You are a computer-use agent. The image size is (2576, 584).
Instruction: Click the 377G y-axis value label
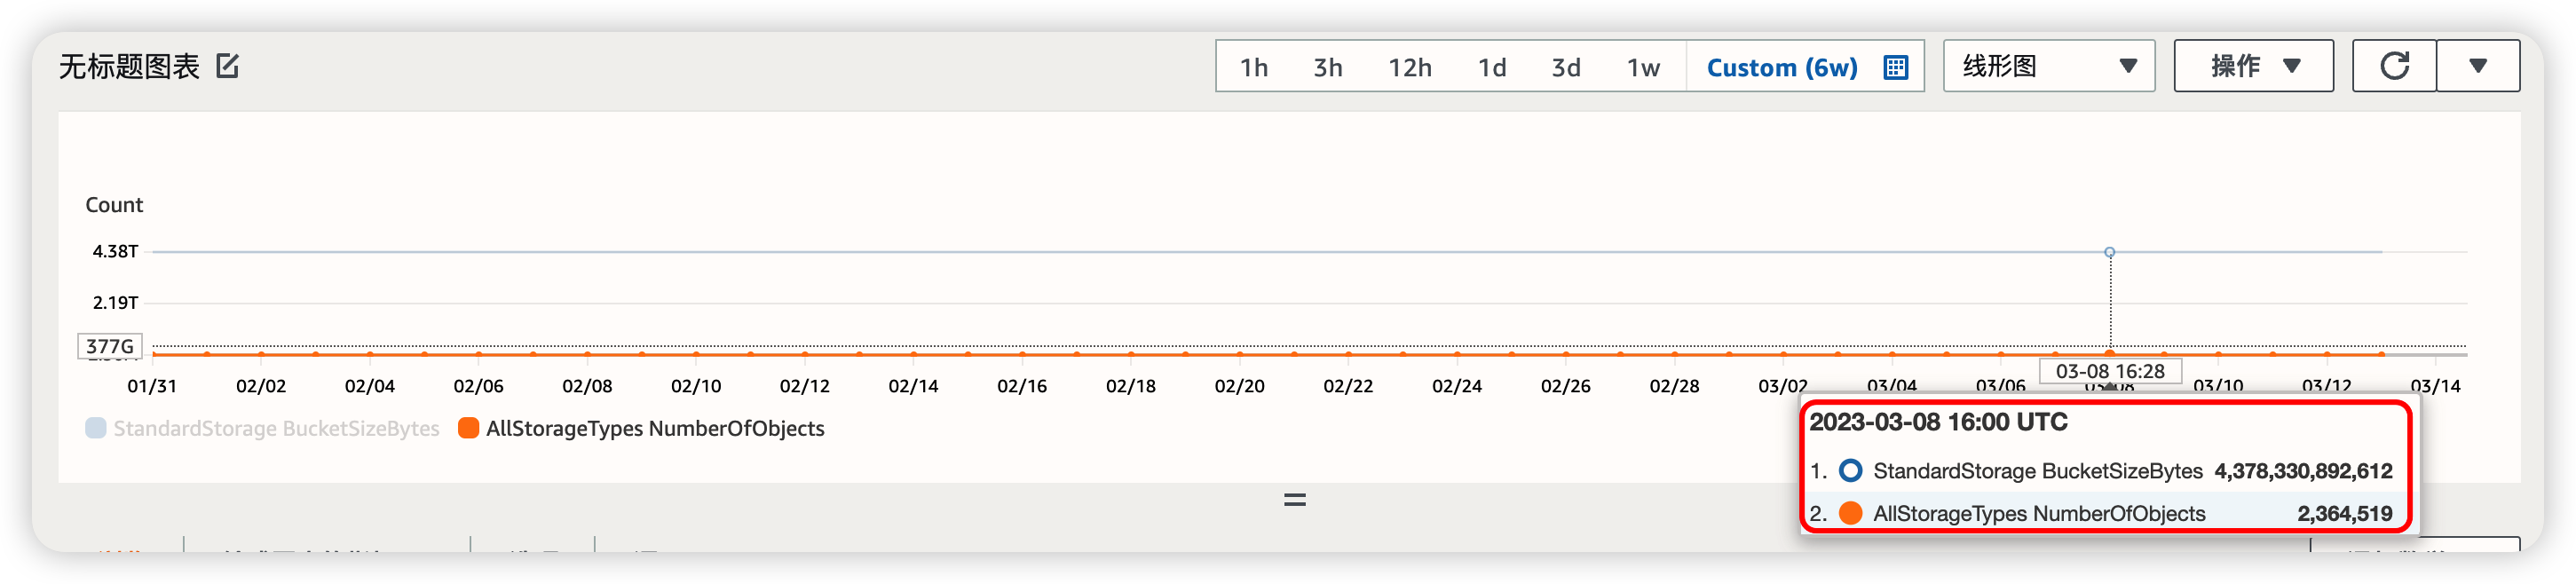click(110, 346)
